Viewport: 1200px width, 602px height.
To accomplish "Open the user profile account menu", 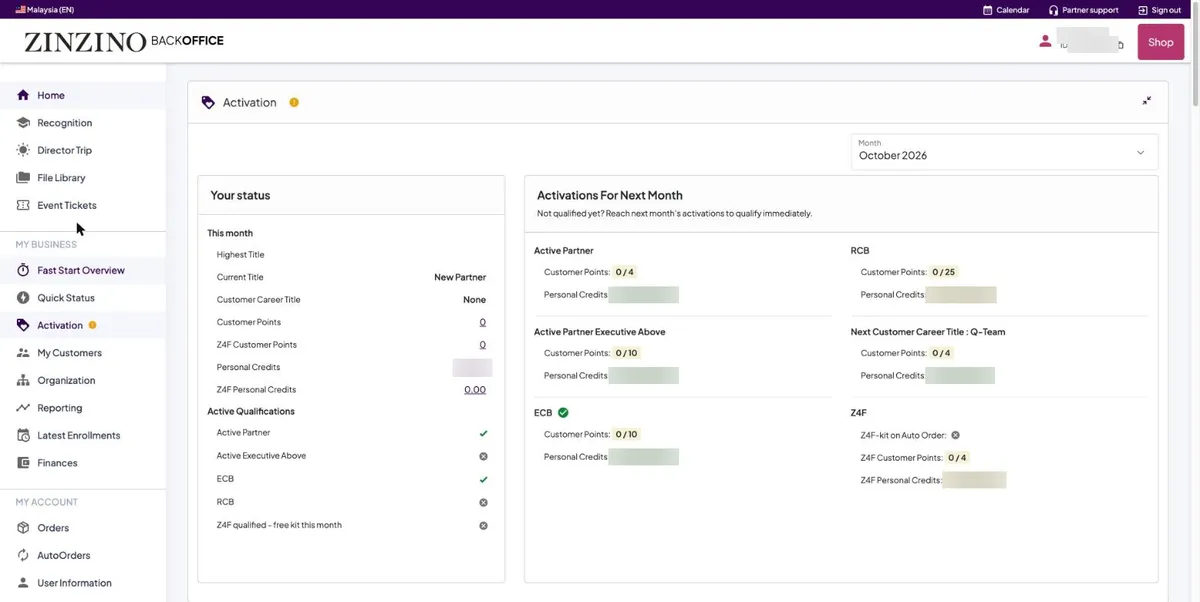I will 1082,42.
